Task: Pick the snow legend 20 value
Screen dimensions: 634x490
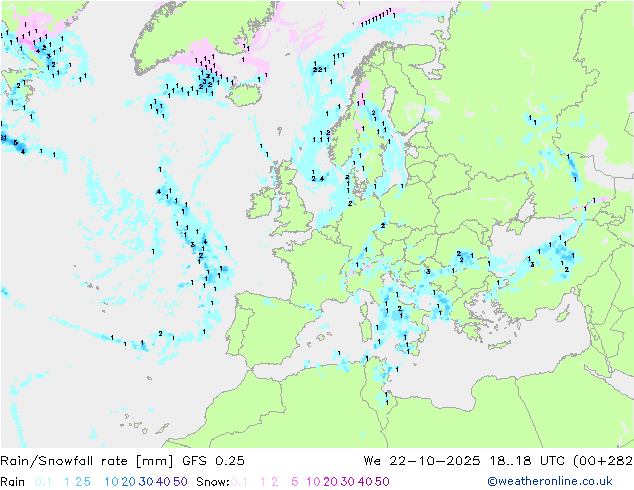Action: (x=330, y=482)
